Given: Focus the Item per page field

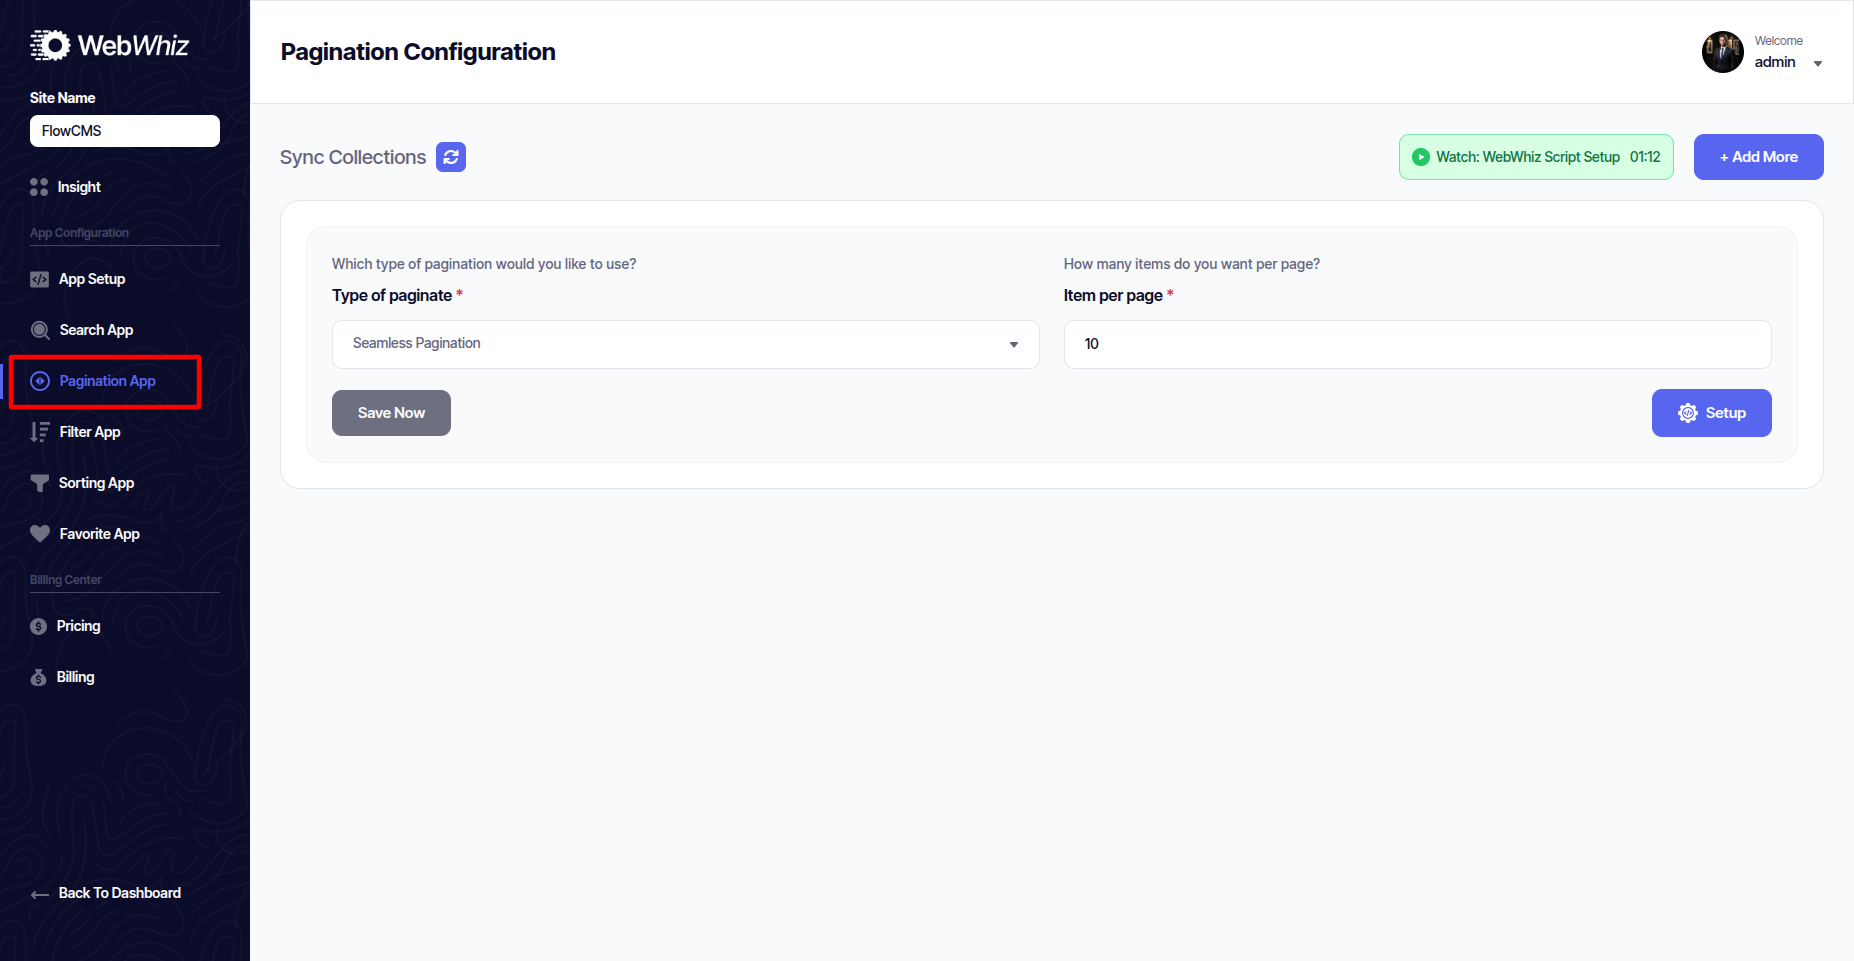Looking at the screenshot, I should tap(1417, 344).
